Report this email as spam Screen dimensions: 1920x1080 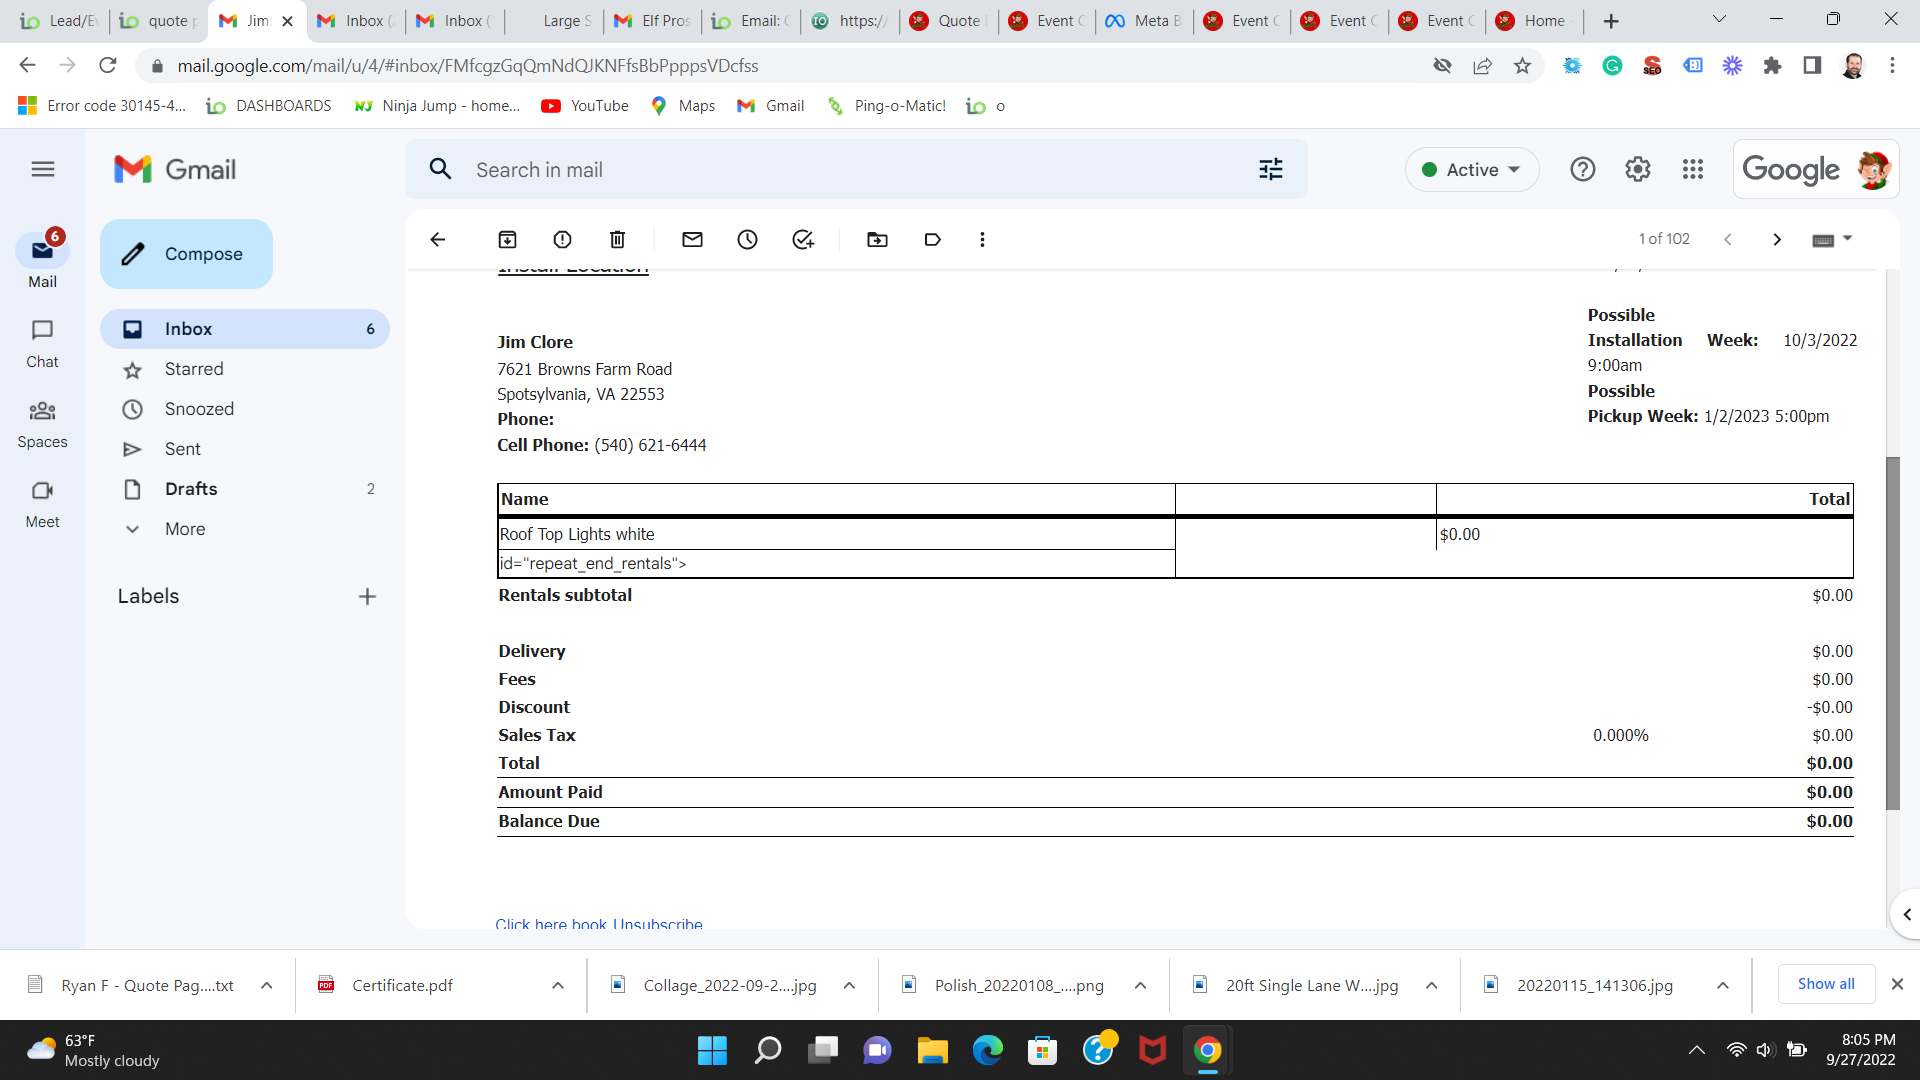pos(562,239)
